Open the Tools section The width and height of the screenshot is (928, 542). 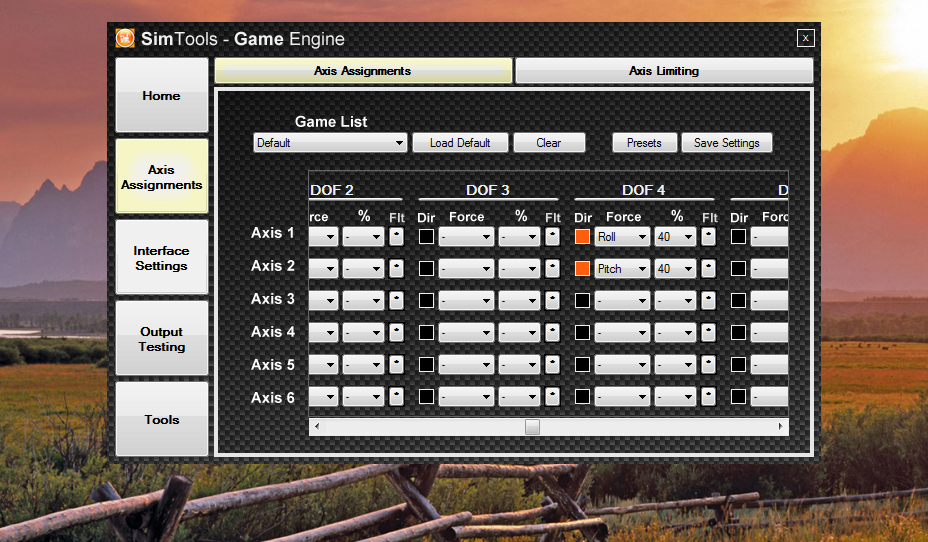162,420
